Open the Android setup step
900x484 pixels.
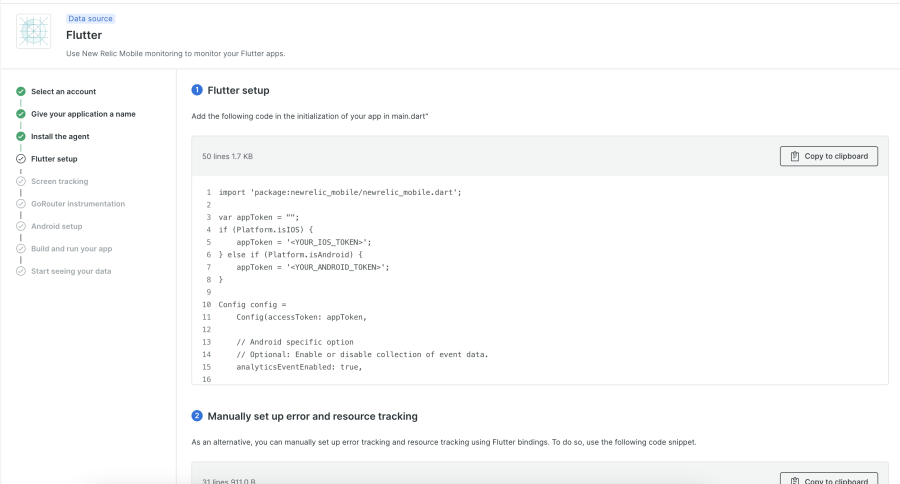click(x=56, y=226)
